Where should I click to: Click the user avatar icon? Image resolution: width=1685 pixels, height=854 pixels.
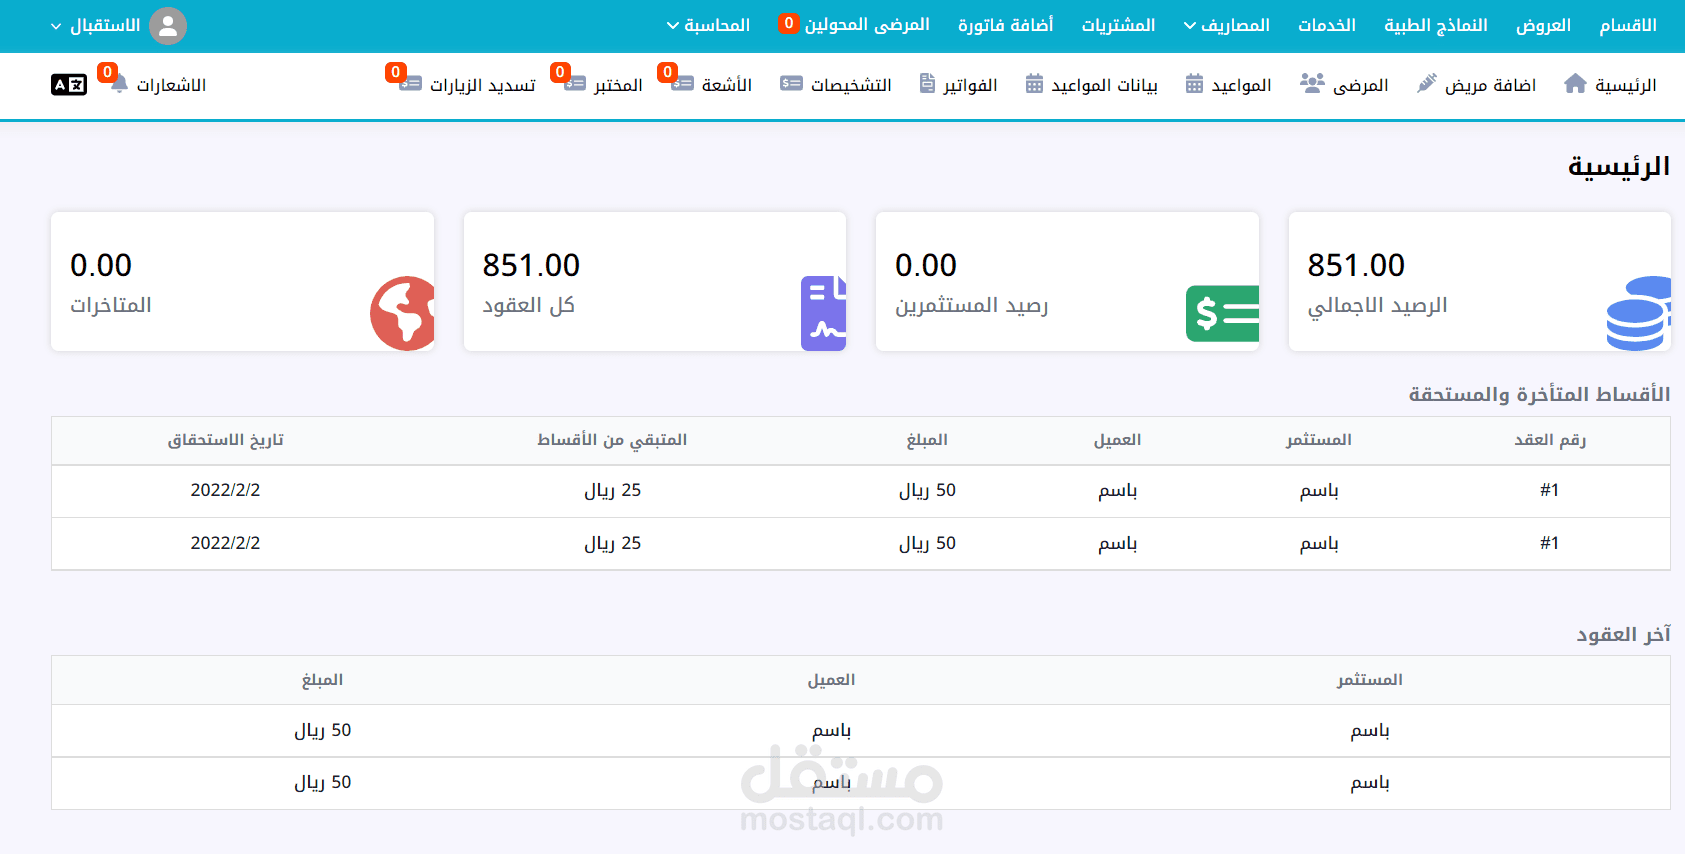[168, 26]
